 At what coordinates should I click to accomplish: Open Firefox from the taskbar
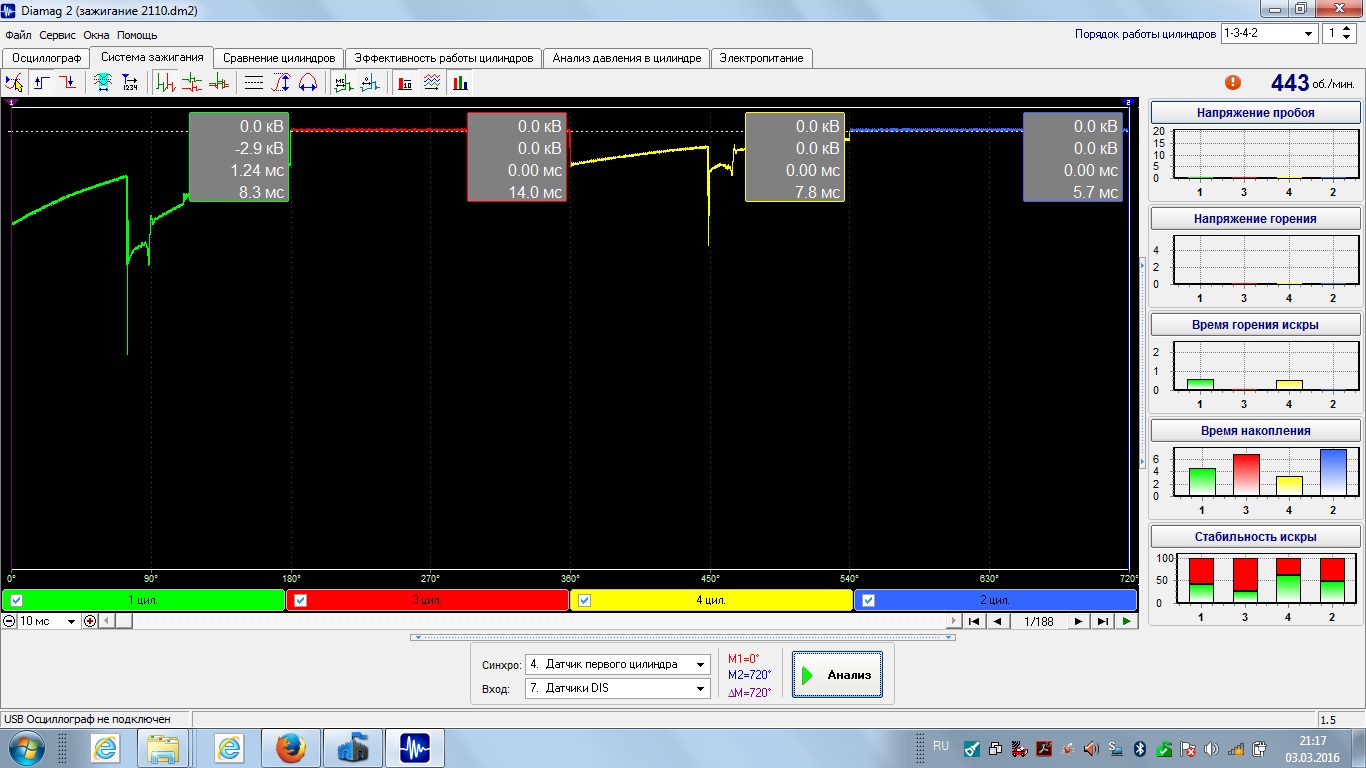pyautogui.click(x=291, y=748)
